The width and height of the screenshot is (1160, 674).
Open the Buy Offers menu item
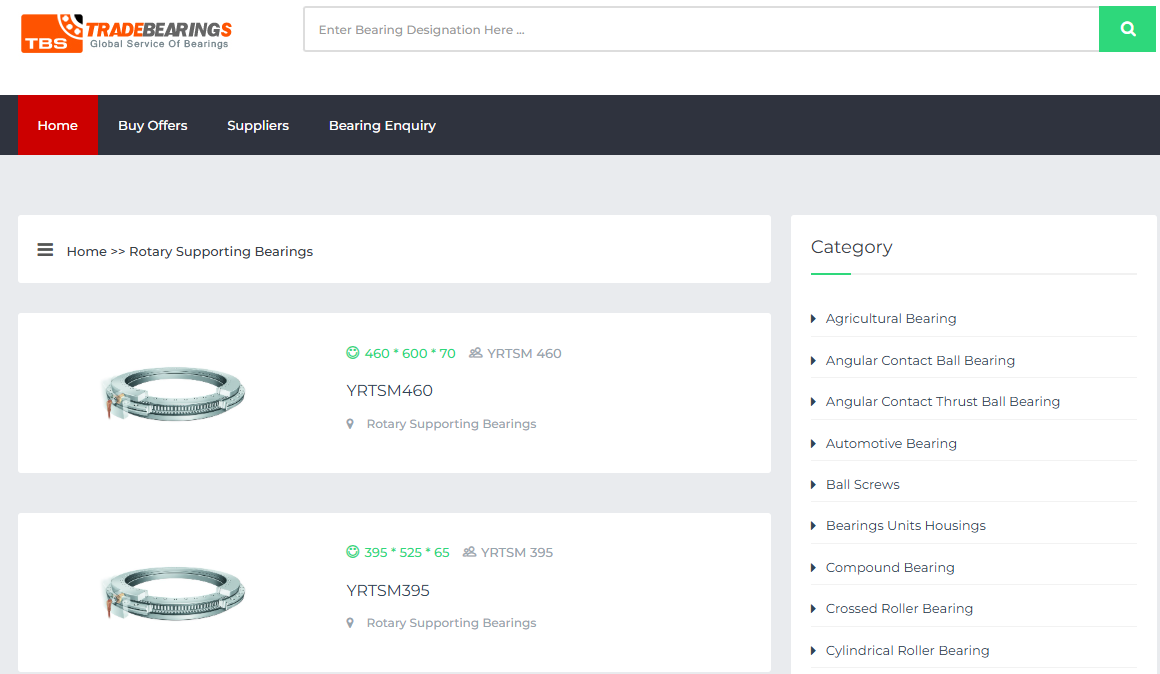[152, 125]
